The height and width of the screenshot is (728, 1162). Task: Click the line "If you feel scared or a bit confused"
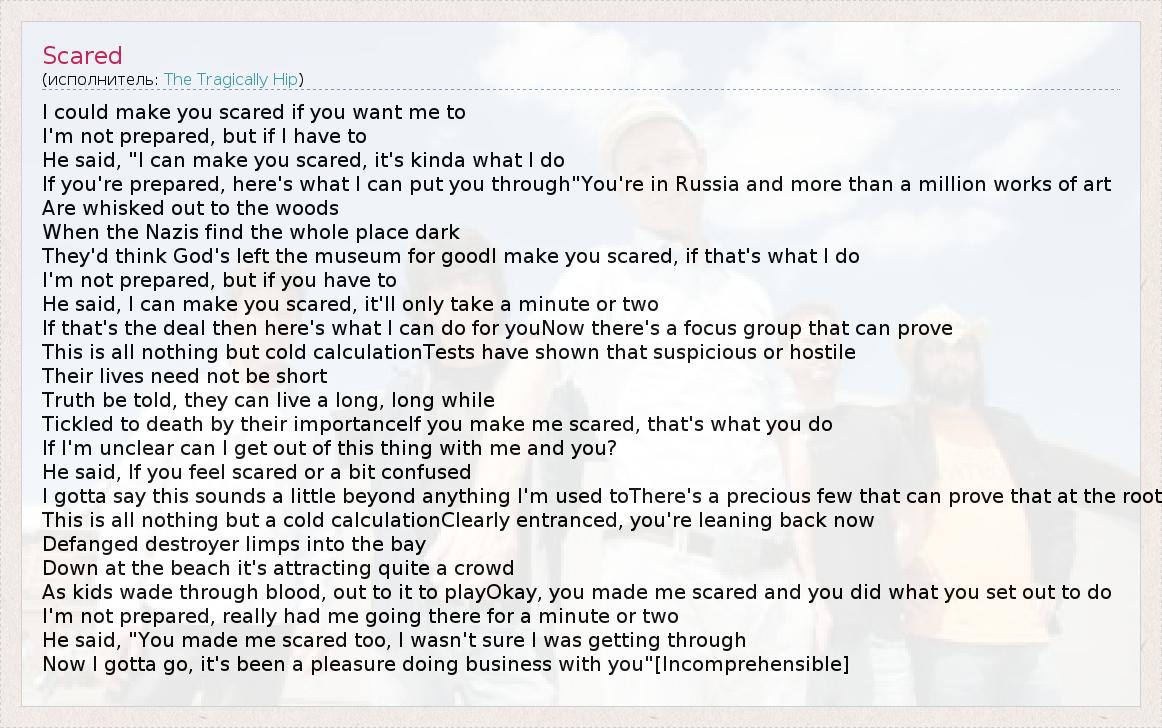[256, 472]
